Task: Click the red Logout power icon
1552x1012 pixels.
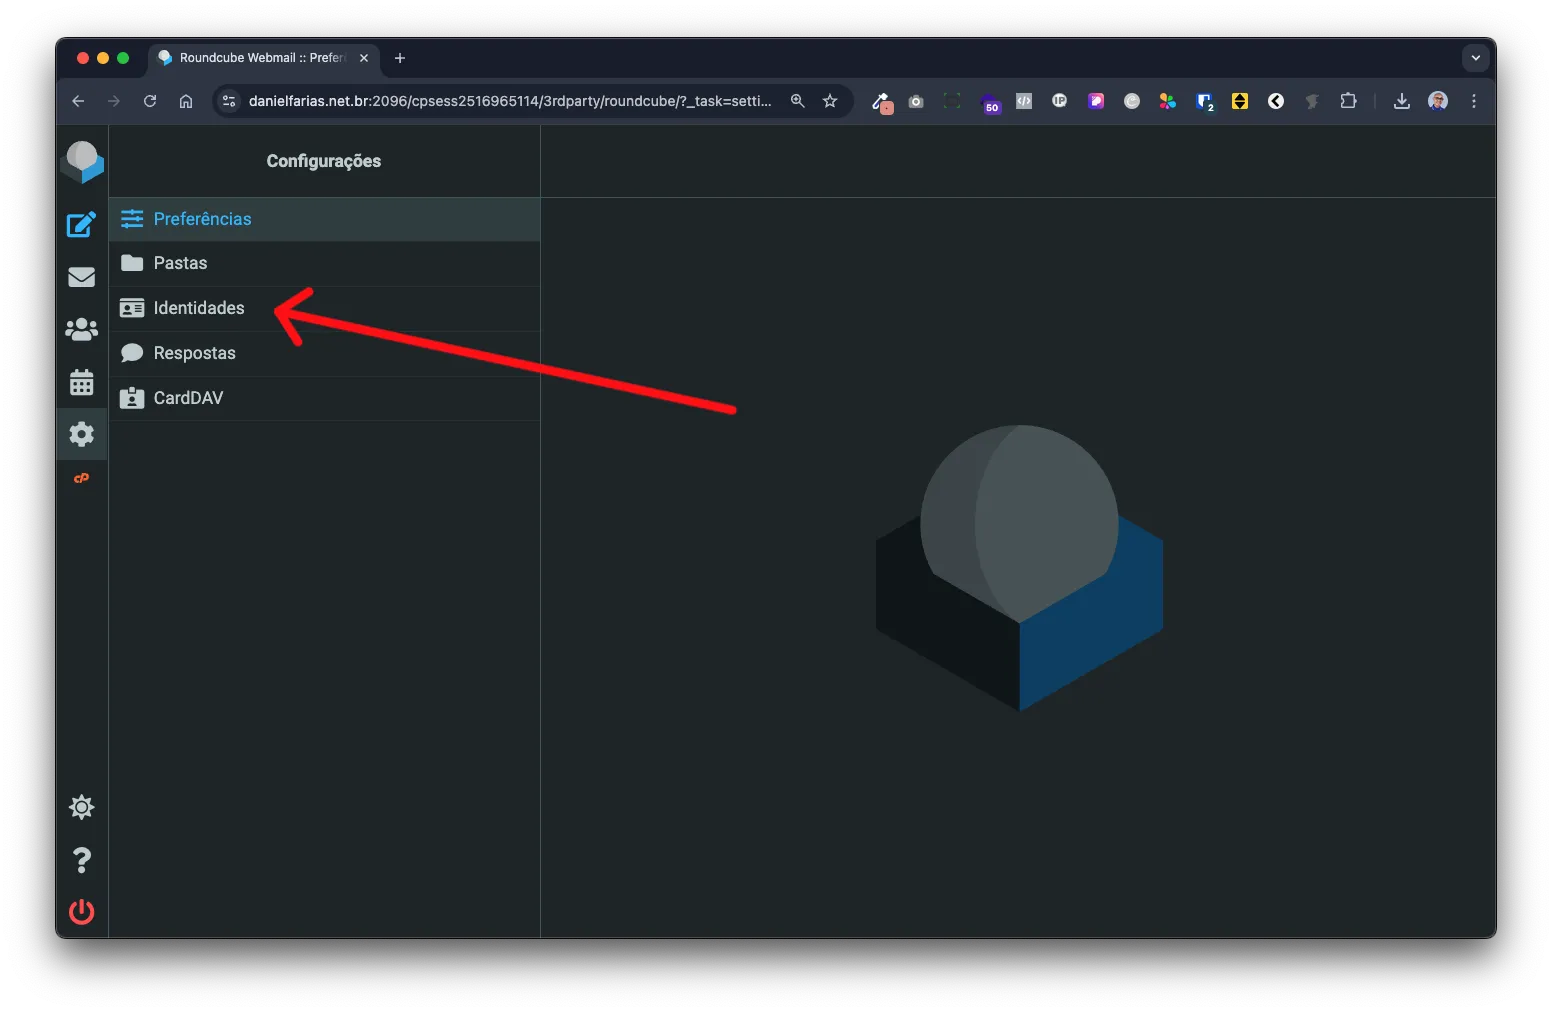Action: point(81,912)
